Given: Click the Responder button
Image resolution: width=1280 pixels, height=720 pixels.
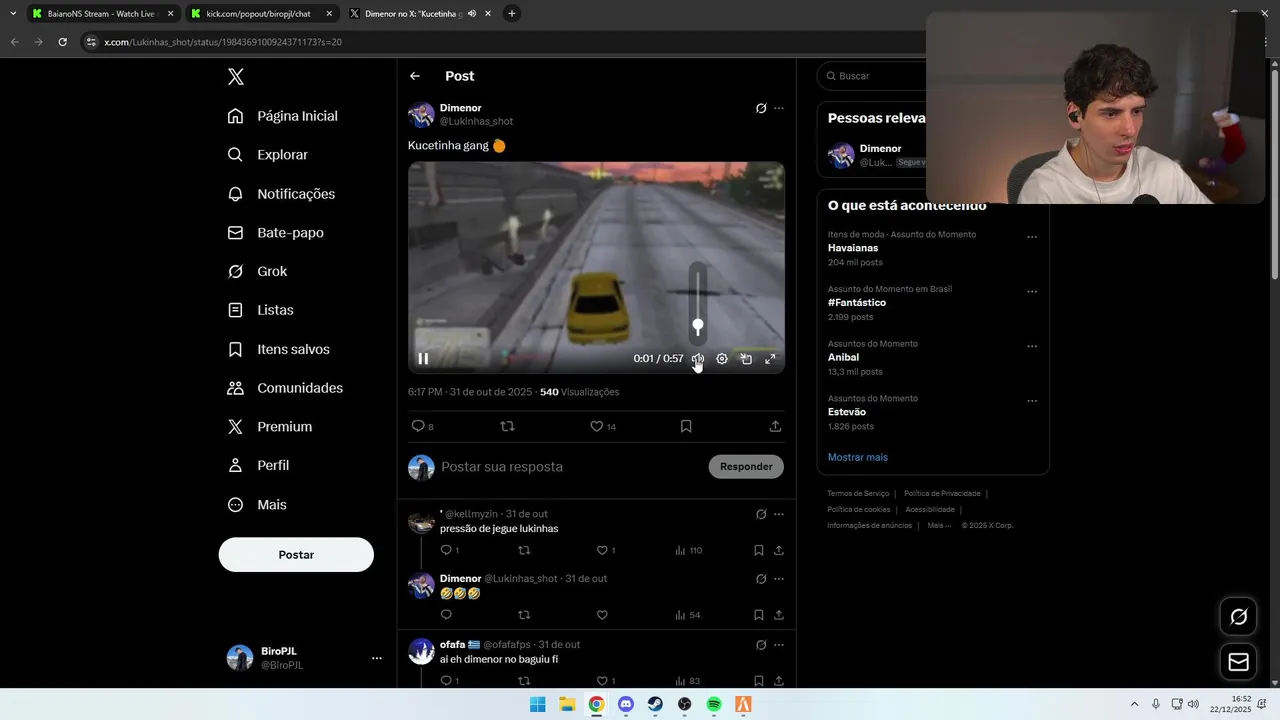Looking at the screenshot, I should click(x=746, y=467).
